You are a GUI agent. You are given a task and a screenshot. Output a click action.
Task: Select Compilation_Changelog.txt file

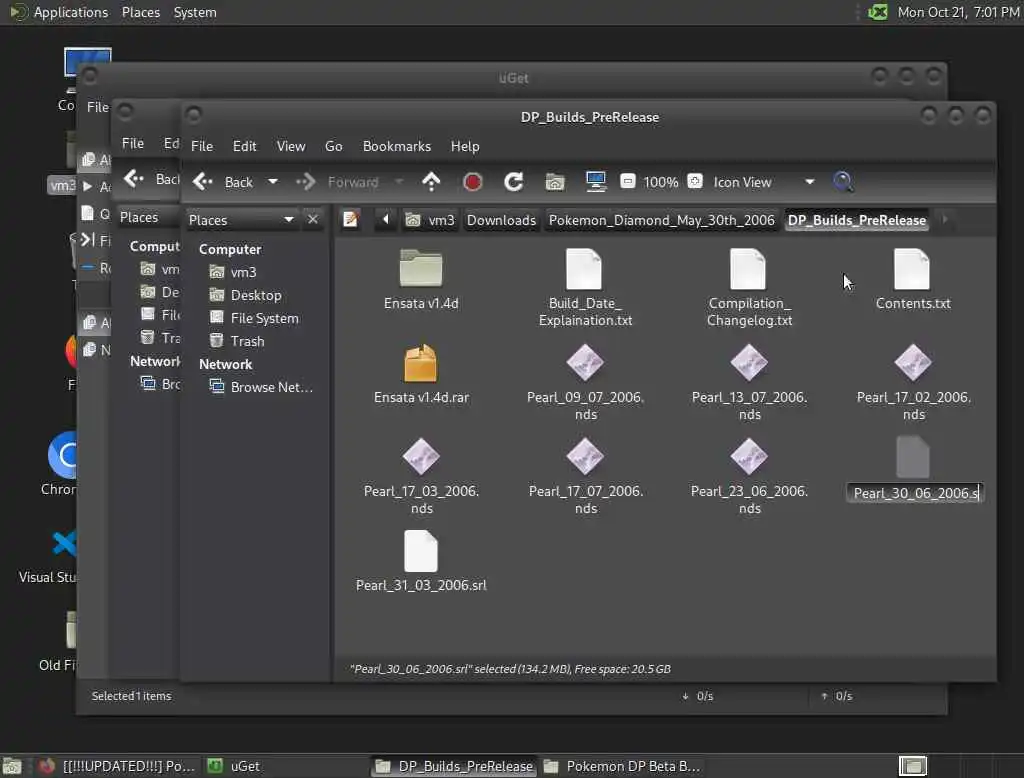749,287
